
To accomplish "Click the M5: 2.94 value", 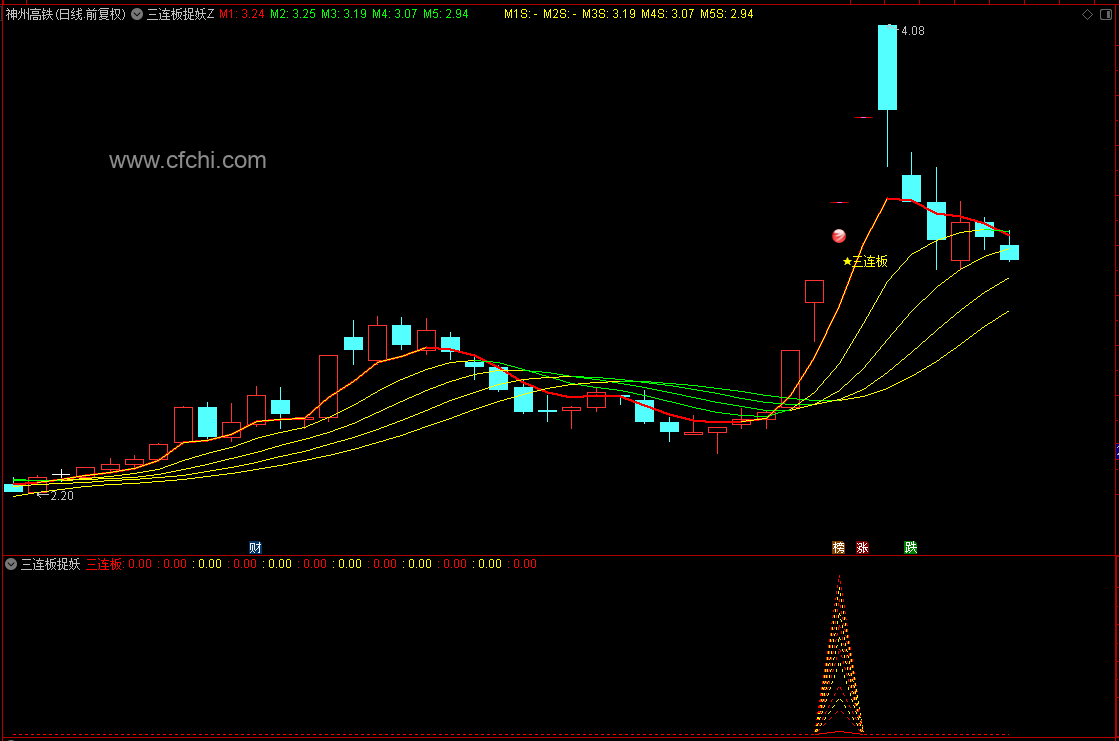I will tap(446, 14).
